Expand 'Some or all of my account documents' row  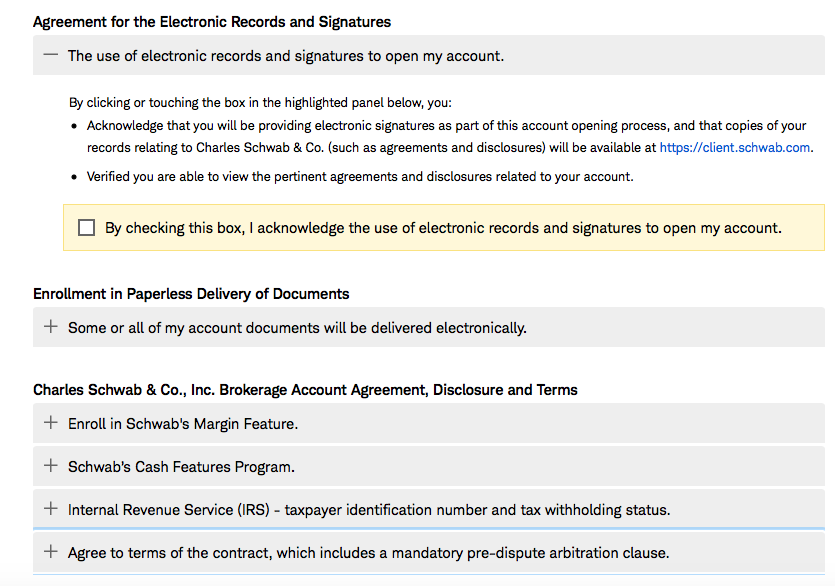(297, 328)
